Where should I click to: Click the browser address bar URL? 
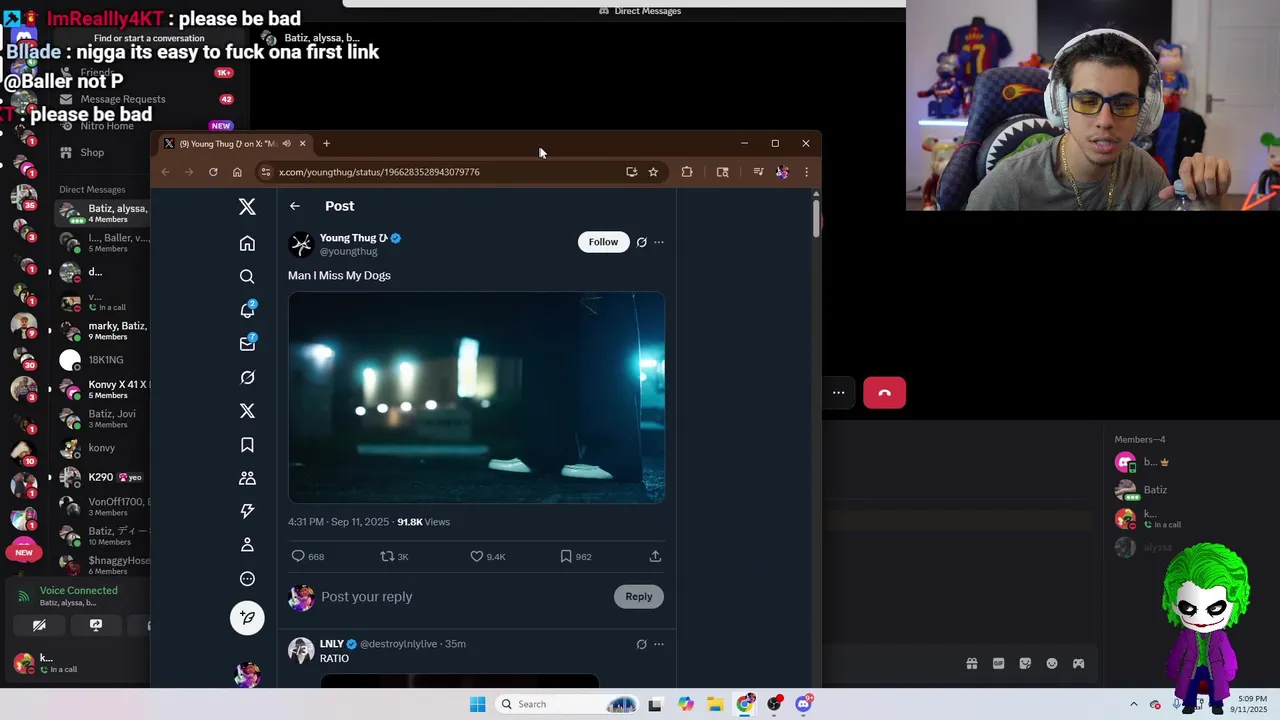click(379, 172)
